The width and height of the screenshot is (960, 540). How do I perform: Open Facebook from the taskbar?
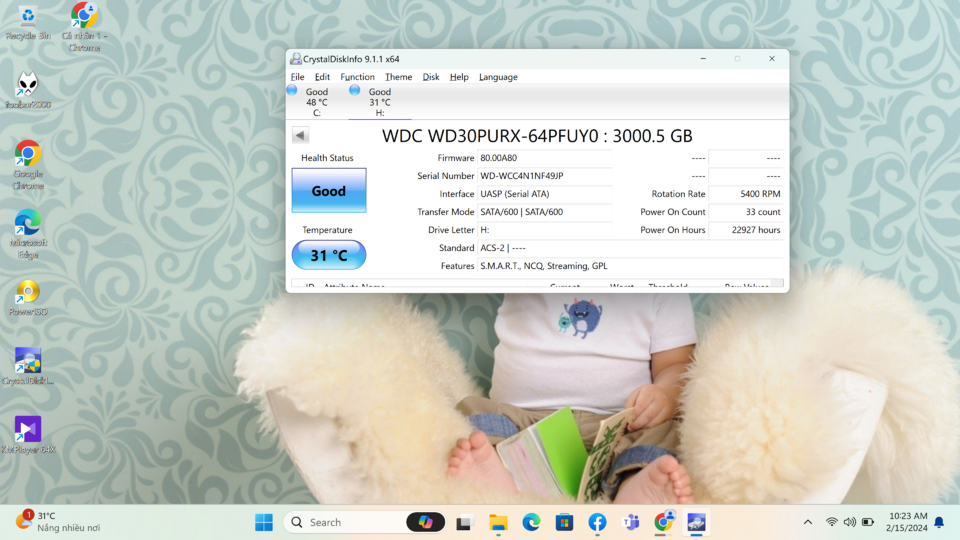pos(597,522)
